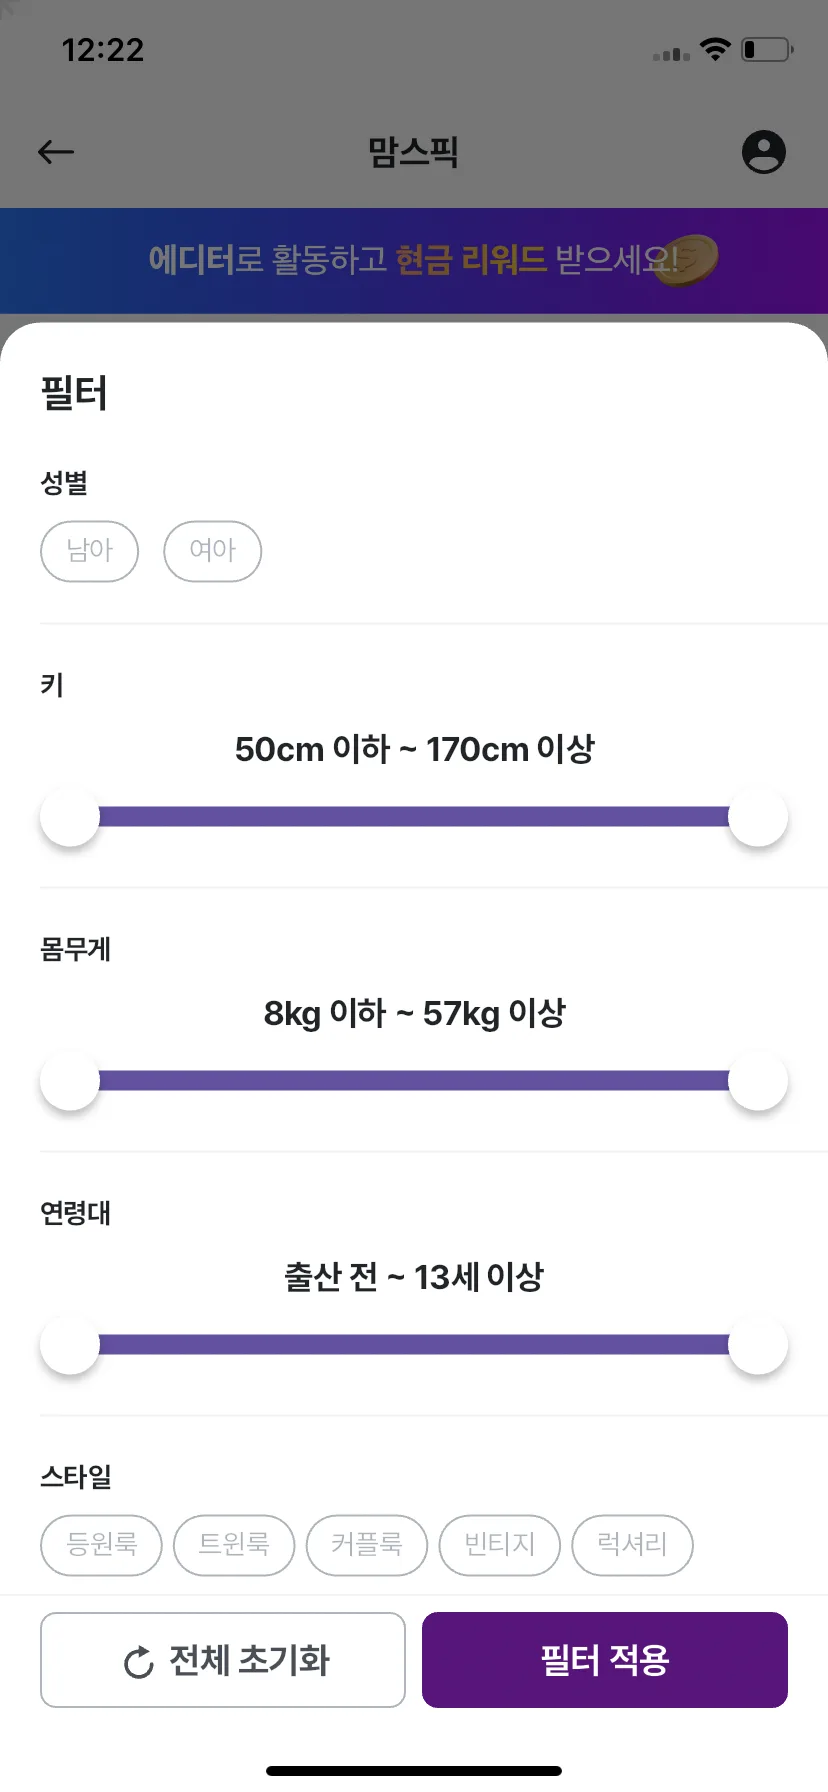Tap the back arrow icon
This screenshot has width=828, height=1792.
56,152
